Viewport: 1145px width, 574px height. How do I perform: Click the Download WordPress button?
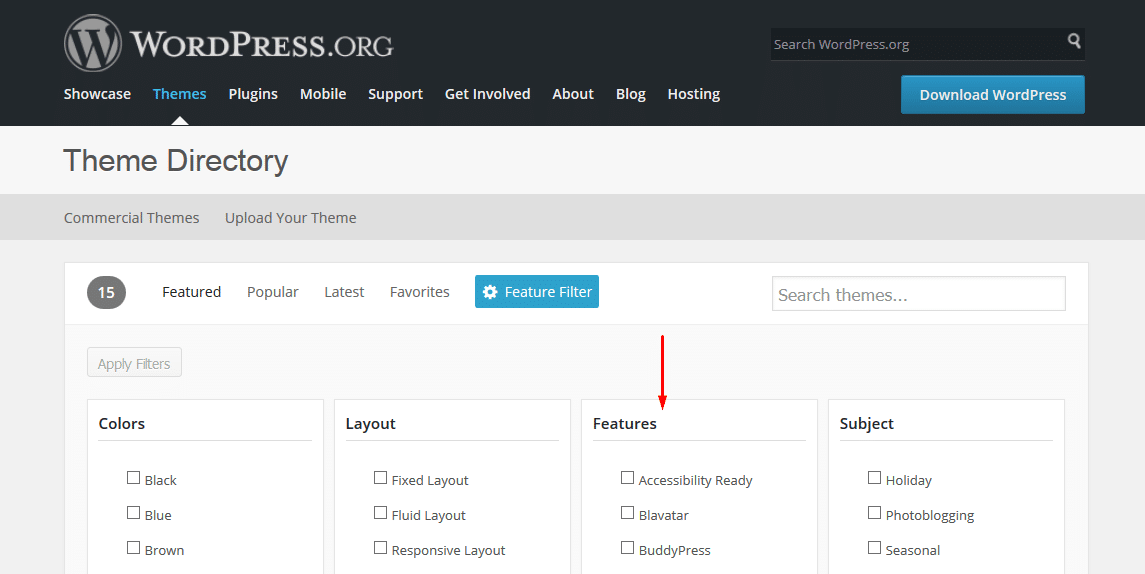[992, 95]
